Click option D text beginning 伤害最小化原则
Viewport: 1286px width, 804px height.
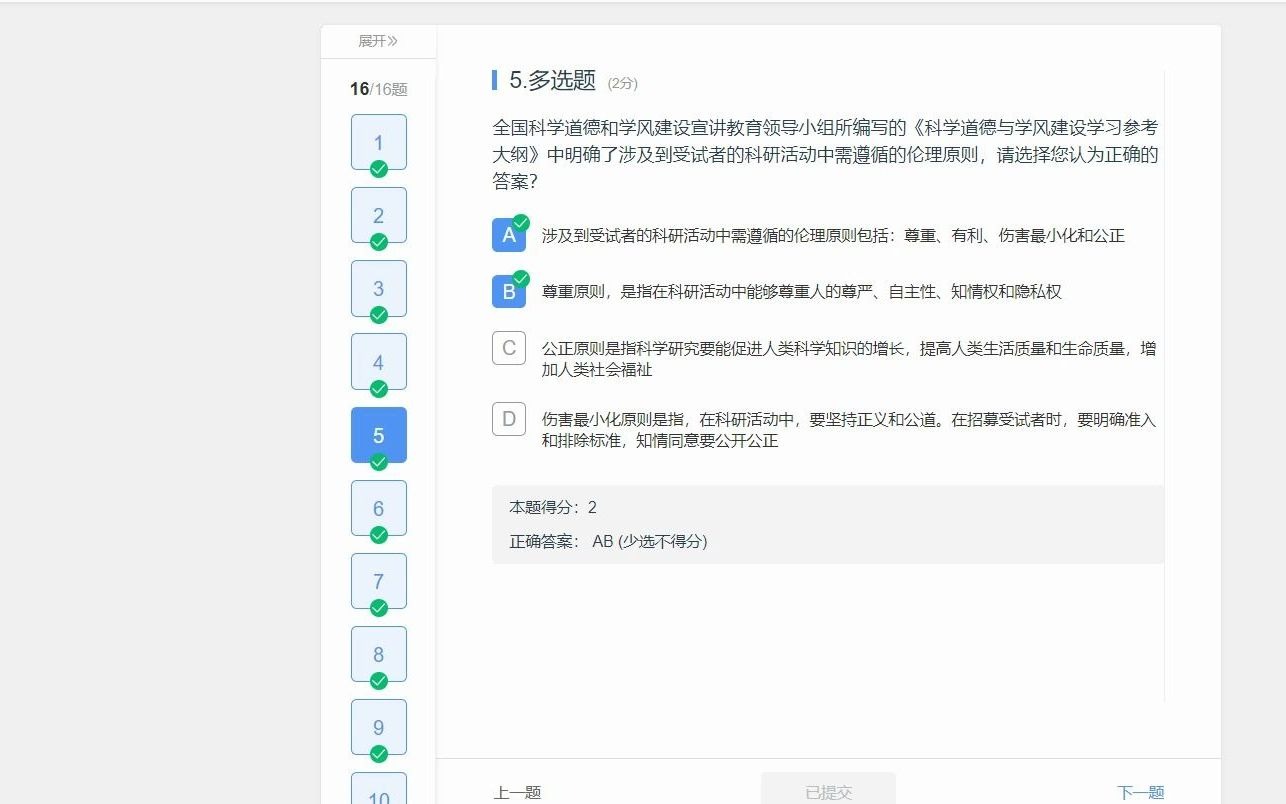tap(849, 430)
